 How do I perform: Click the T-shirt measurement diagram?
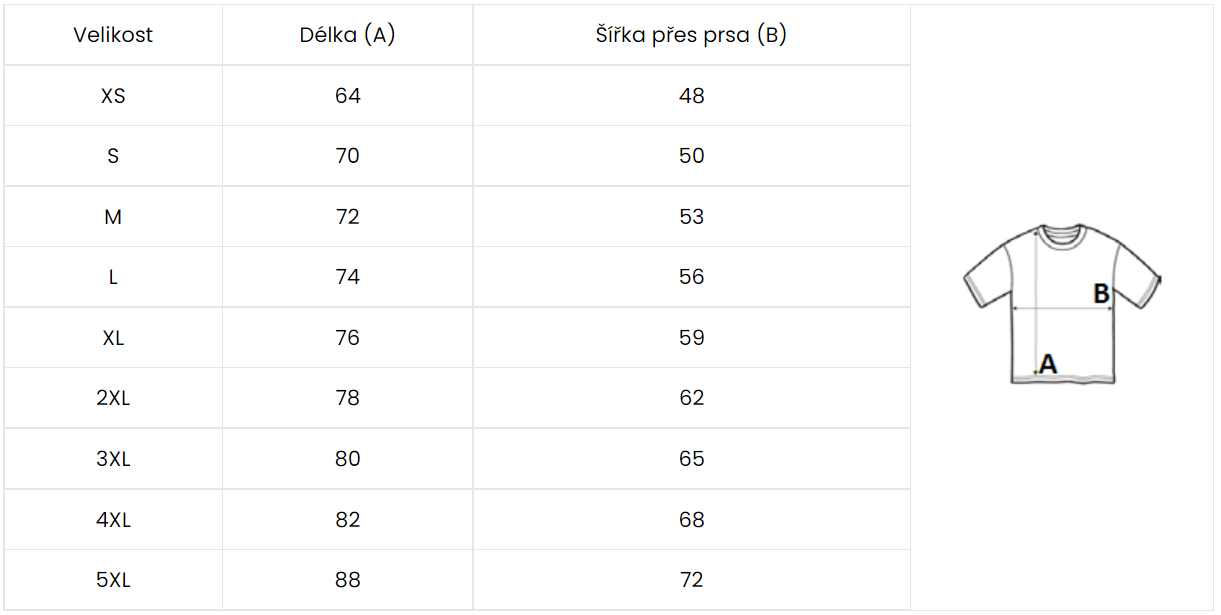pyautogui.click(x=1062, y=304)
